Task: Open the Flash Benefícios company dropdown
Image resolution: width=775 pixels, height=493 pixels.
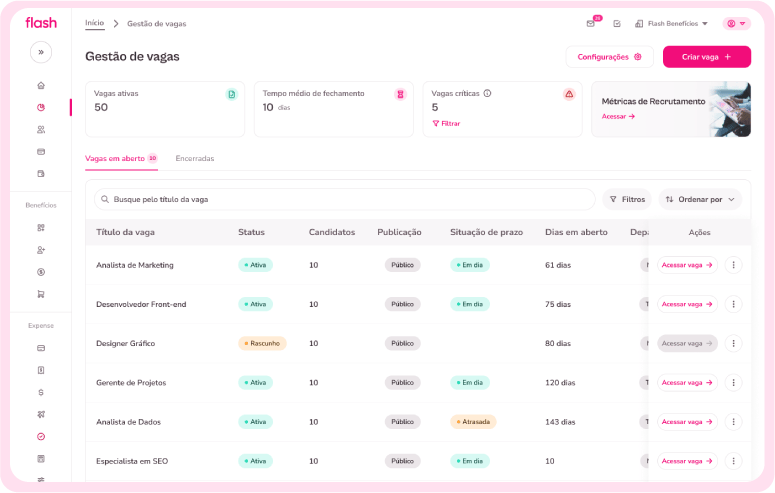Action: click(671, 23)
